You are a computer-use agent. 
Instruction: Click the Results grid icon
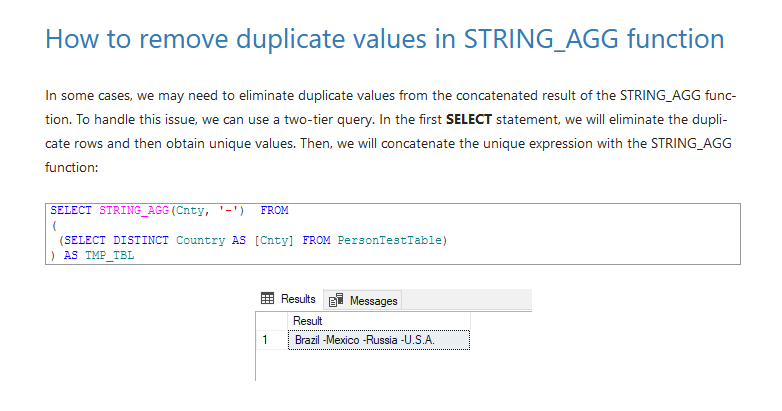267,298
